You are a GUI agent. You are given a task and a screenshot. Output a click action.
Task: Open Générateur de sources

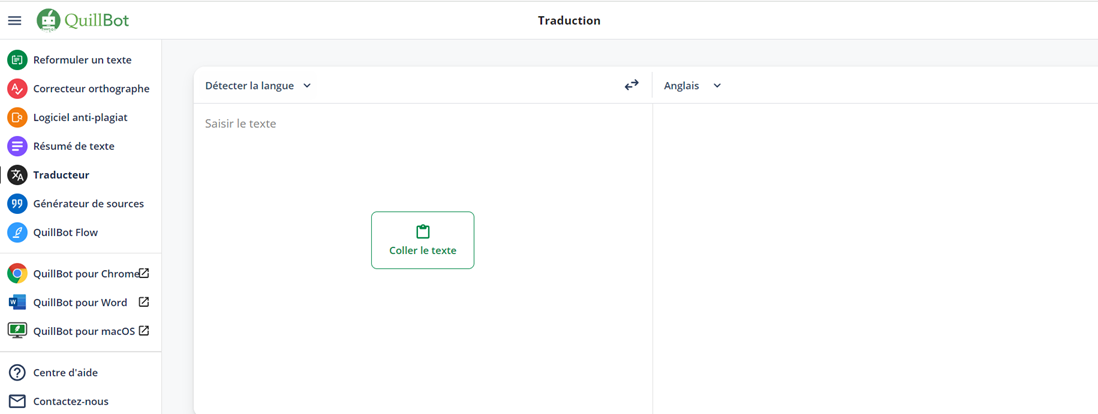[81, 204]
